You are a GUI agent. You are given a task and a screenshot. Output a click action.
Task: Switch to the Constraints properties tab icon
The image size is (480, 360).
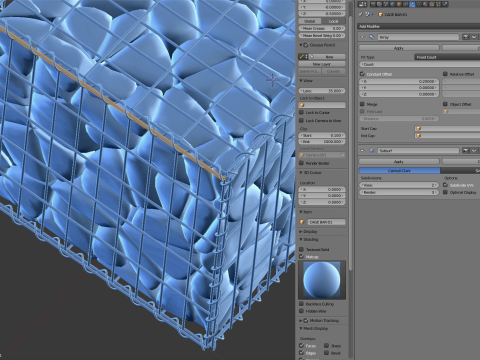click(406, 4)
